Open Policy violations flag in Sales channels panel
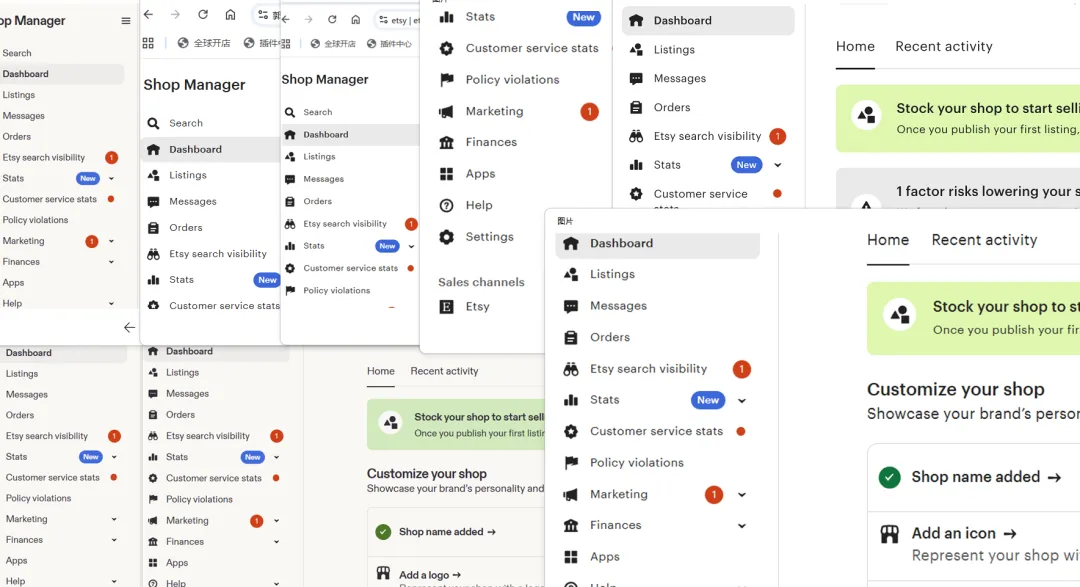Viewport: 1080px width, 587px height. click(447, 79)
